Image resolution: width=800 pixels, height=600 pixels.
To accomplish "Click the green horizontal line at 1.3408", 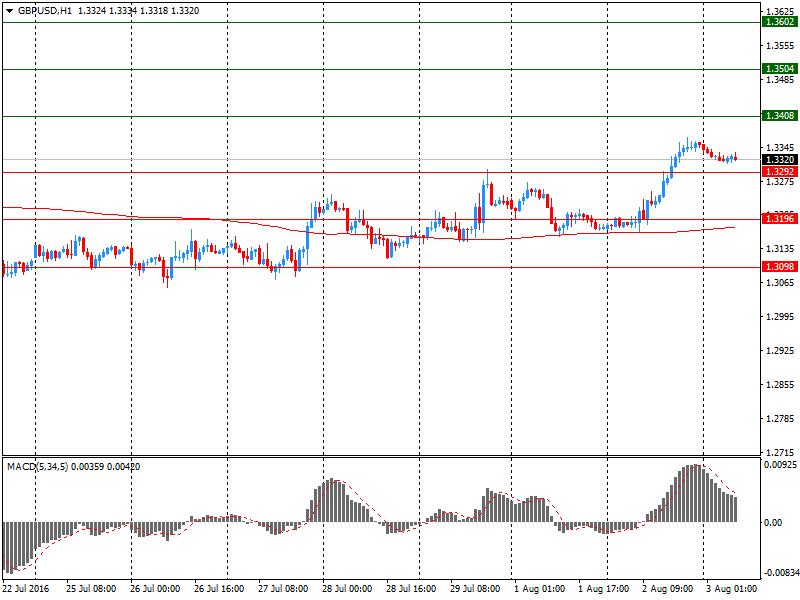I will click(x=382, y=116).
